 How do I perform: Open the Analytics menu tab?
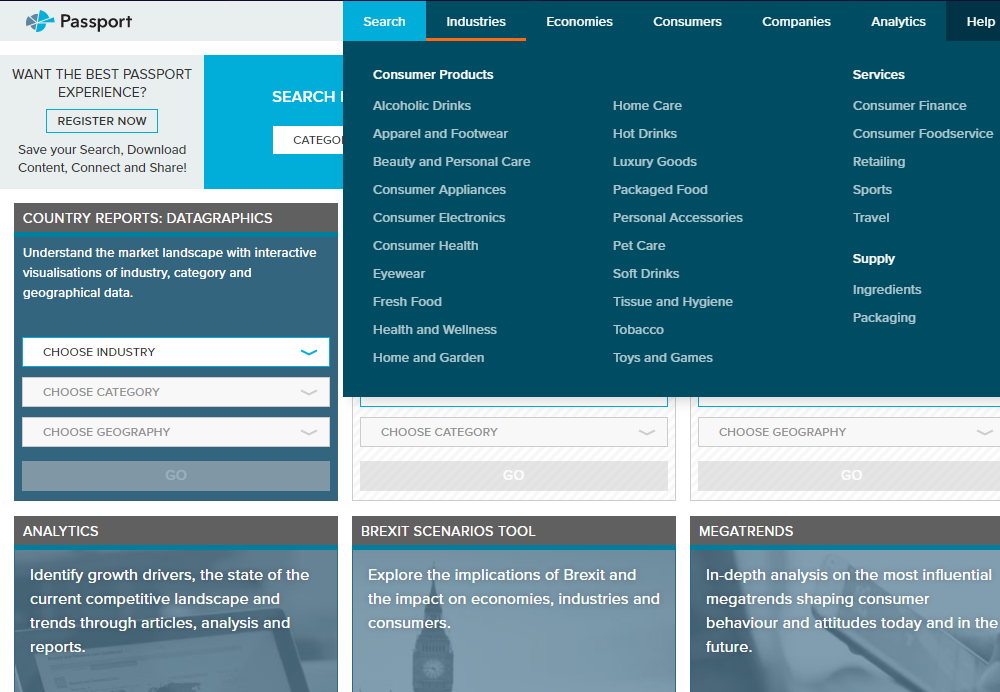[x=898, y=21]
